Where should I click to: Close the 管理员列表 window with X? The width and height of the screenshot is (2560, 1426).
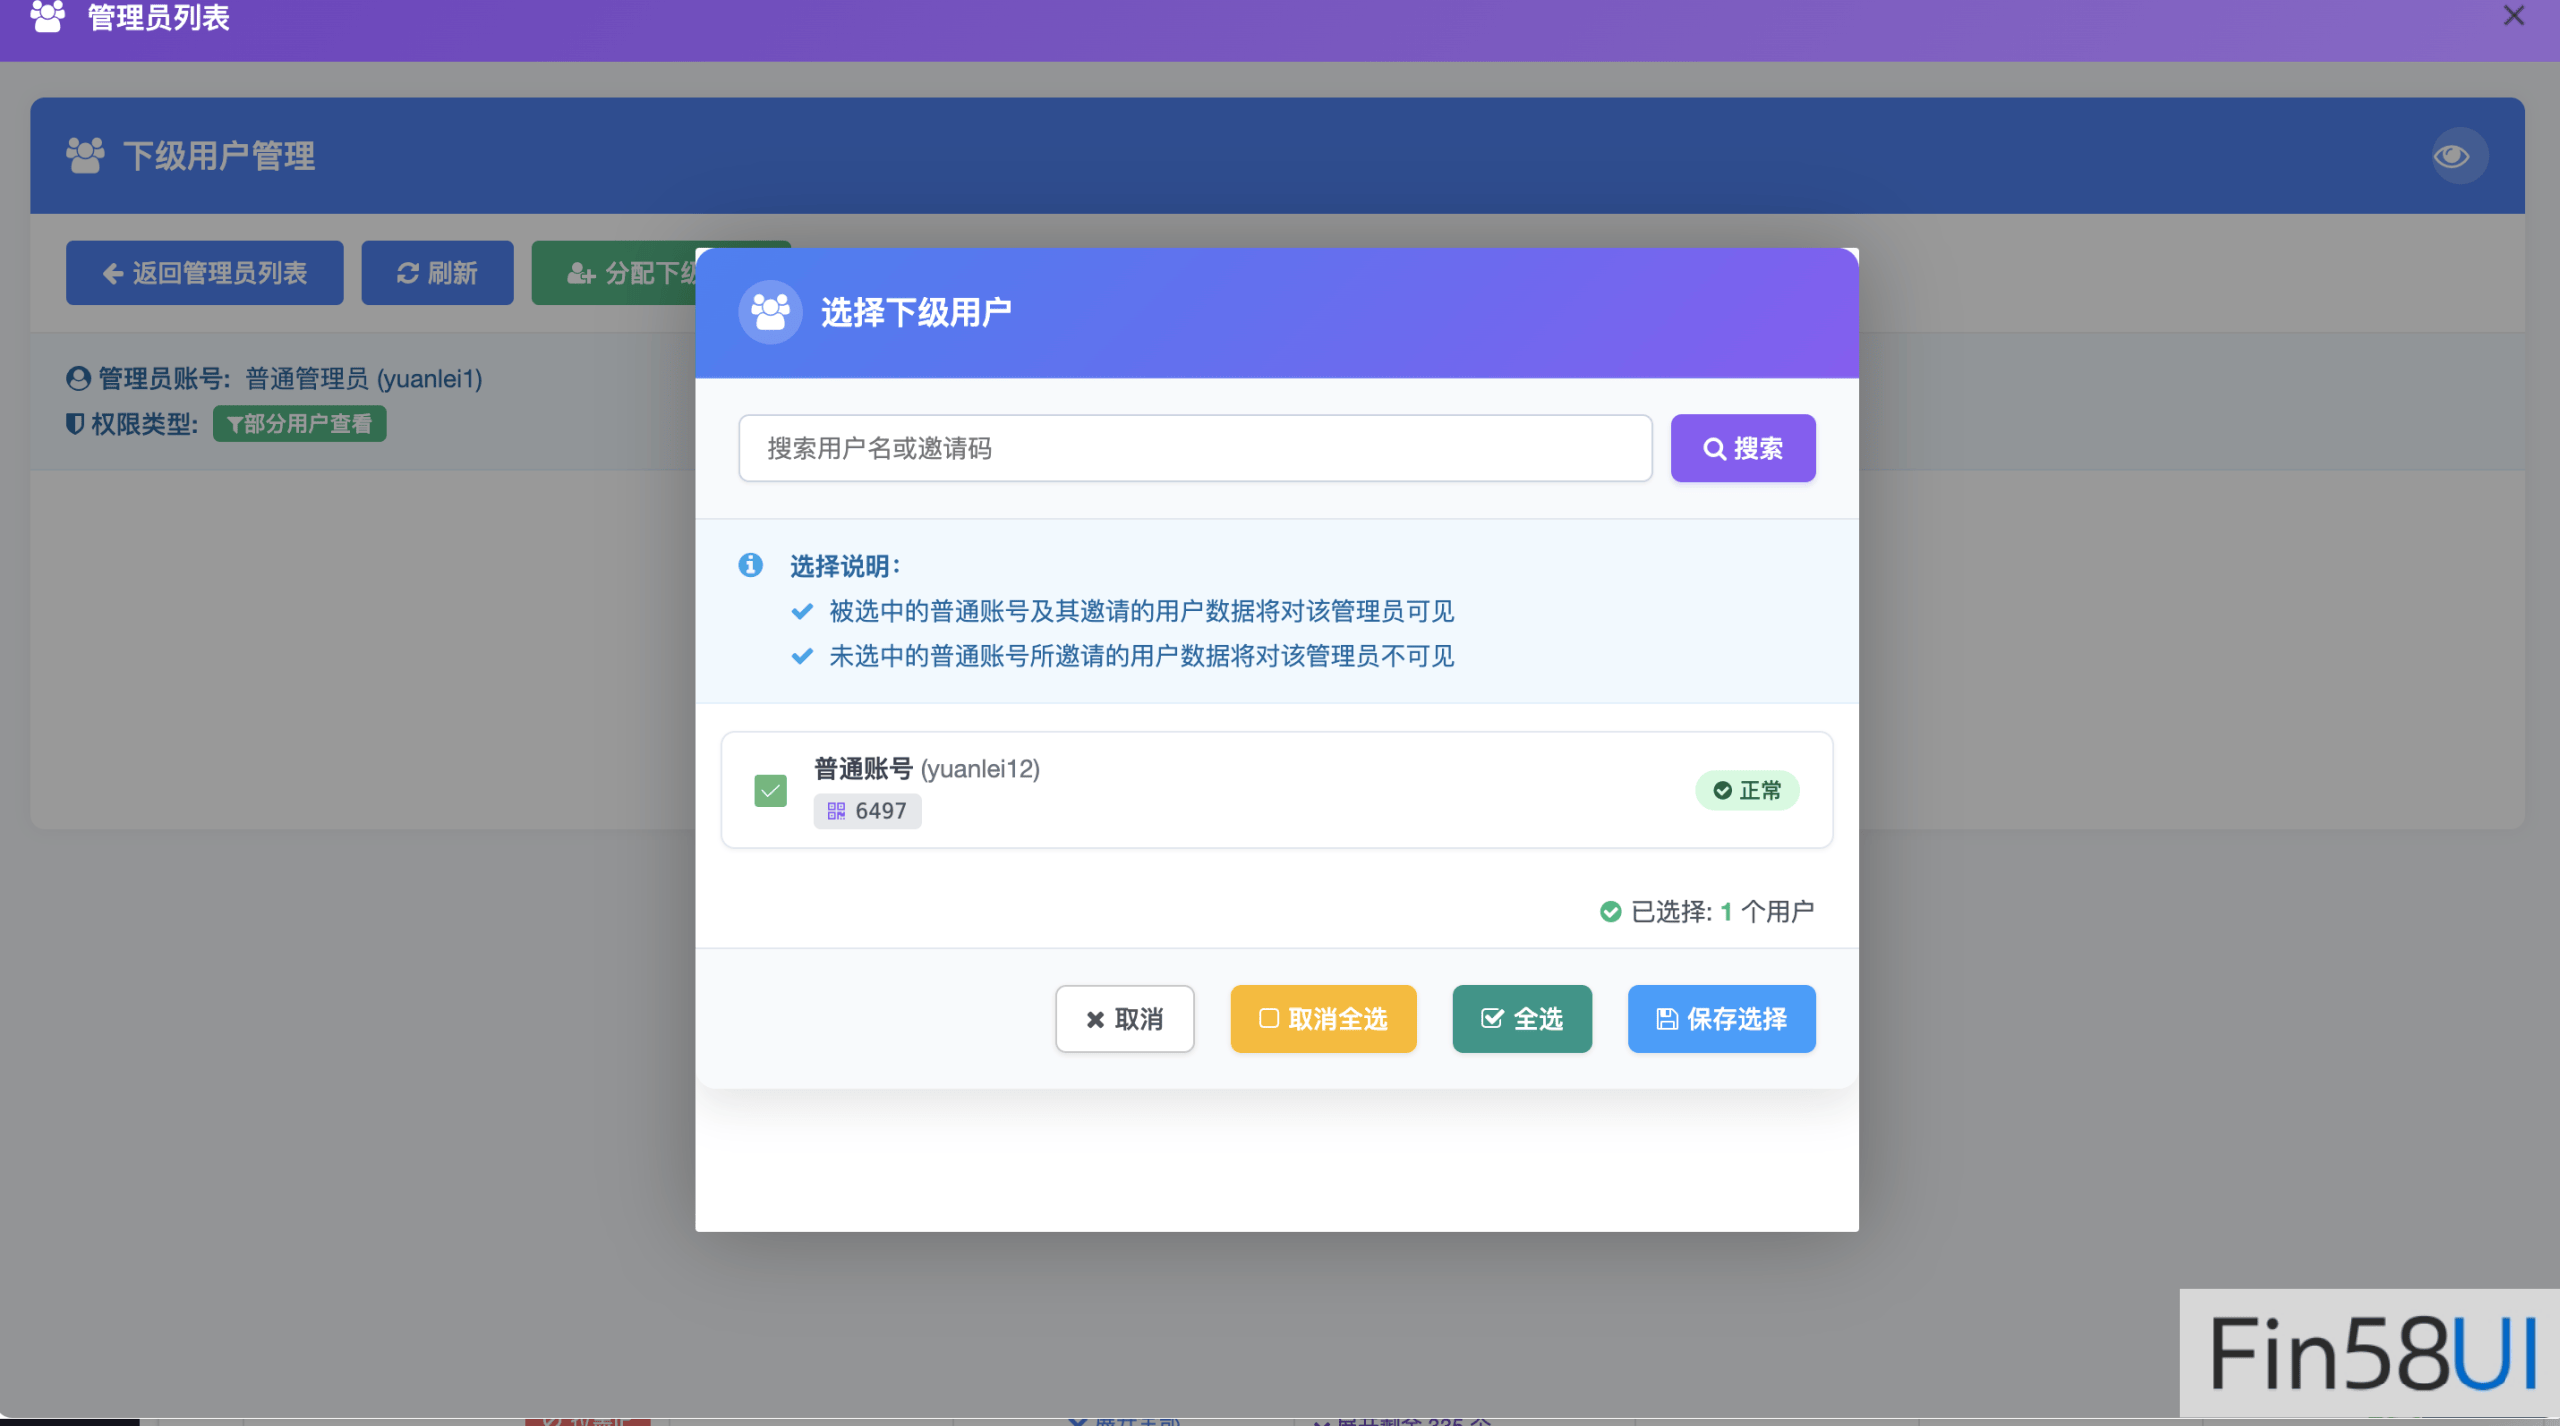click(2514, 16)
